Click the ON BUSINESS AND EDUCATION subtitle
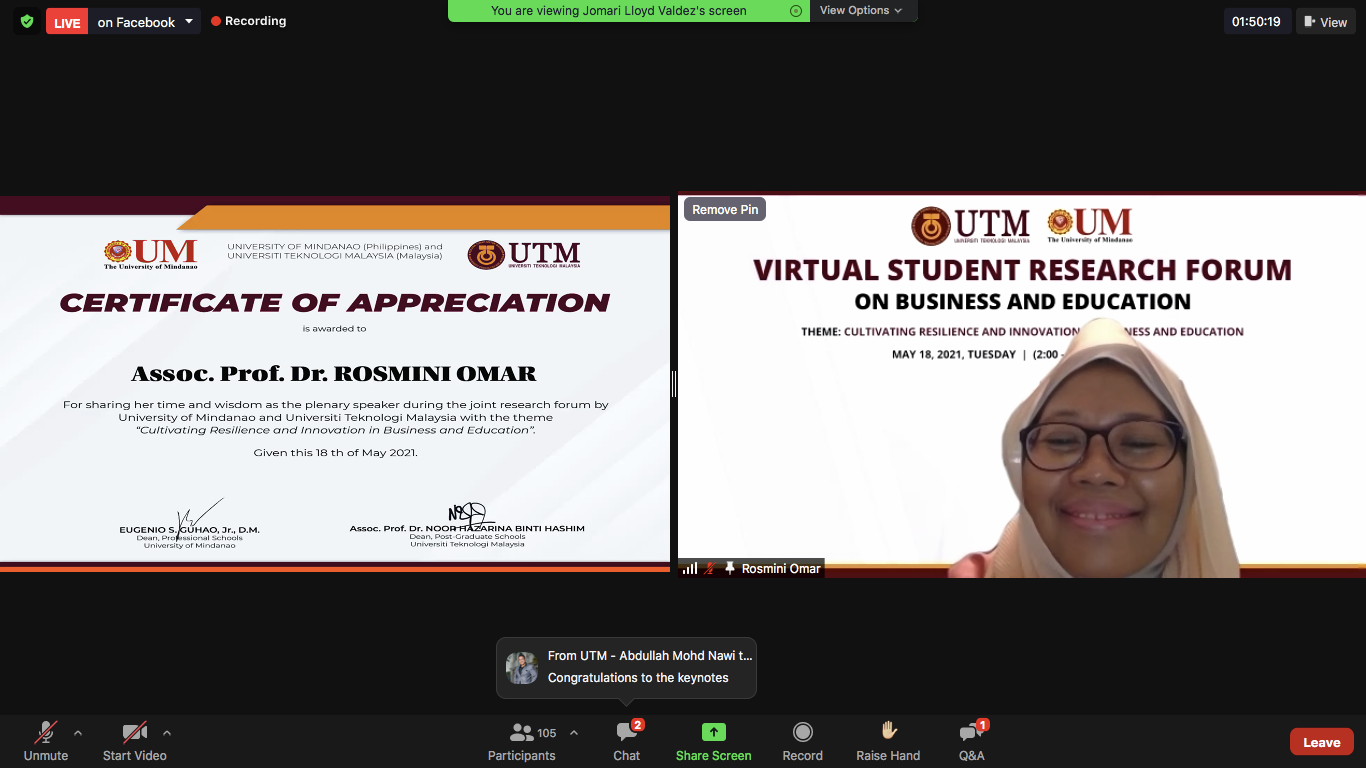 pos(1022,301)
